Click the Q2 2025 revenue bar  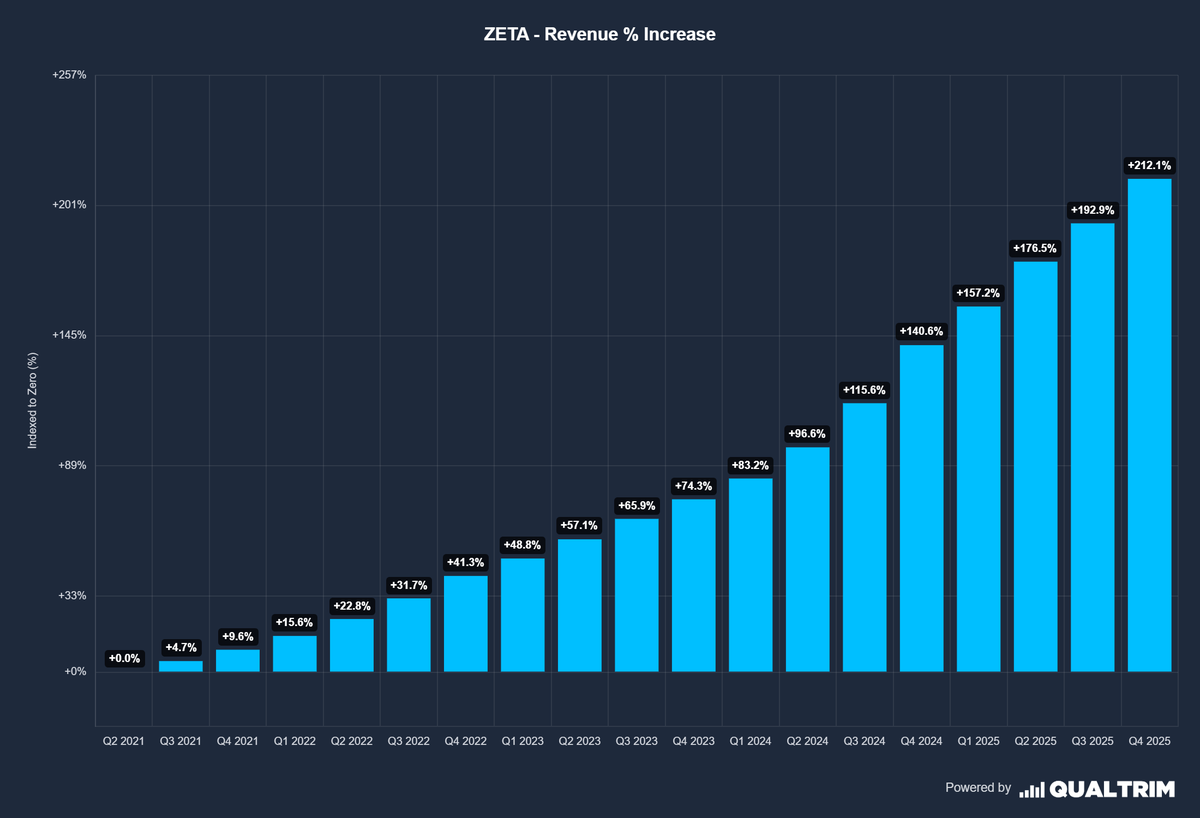point(1035,466)
